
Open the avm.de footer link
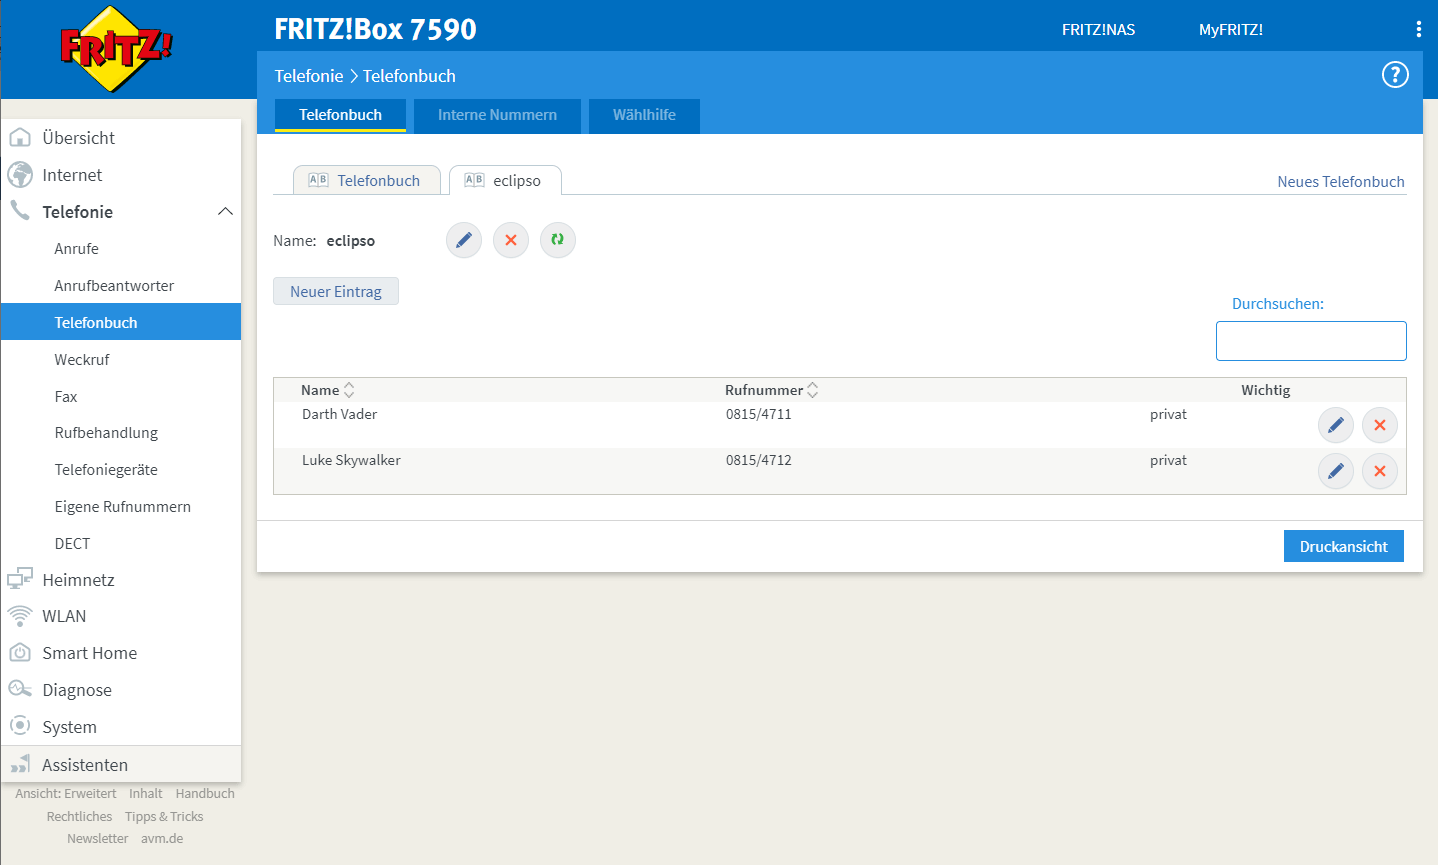click(162, 838)
